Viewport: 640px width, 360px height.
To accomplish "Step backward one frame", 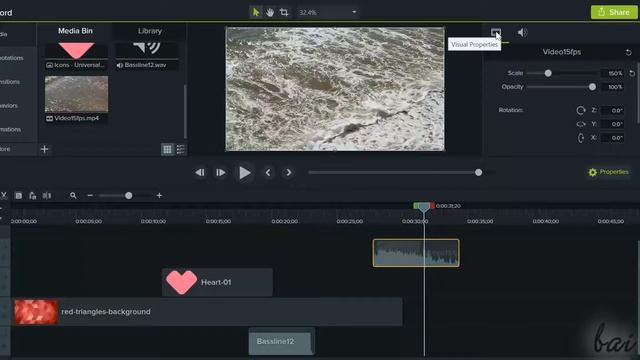I will (200, 173).
